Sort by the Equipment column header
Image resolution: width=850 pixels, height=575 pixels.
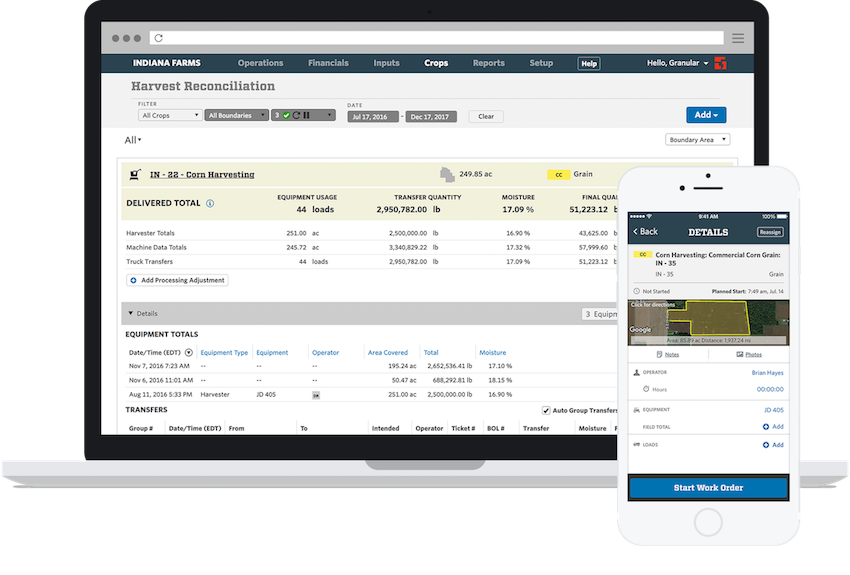[x=272, y=353]
